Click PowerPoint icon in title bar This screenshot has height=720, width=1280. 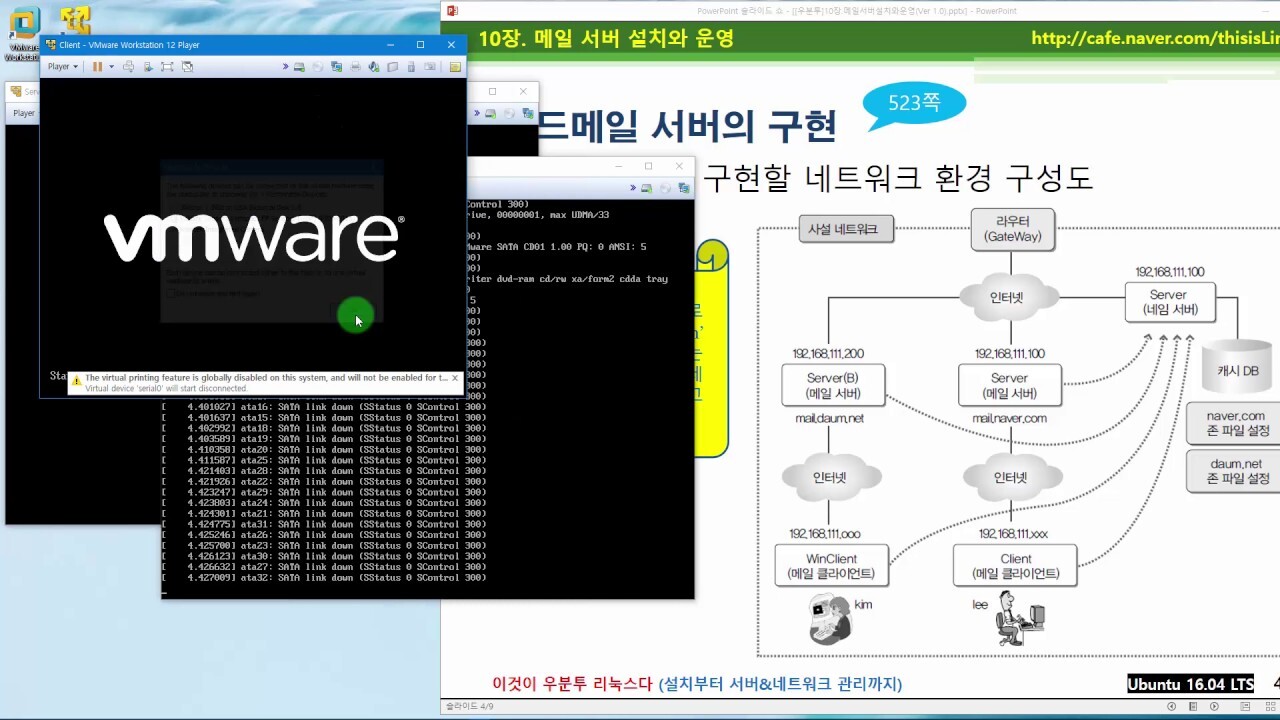tap(452, 10)
